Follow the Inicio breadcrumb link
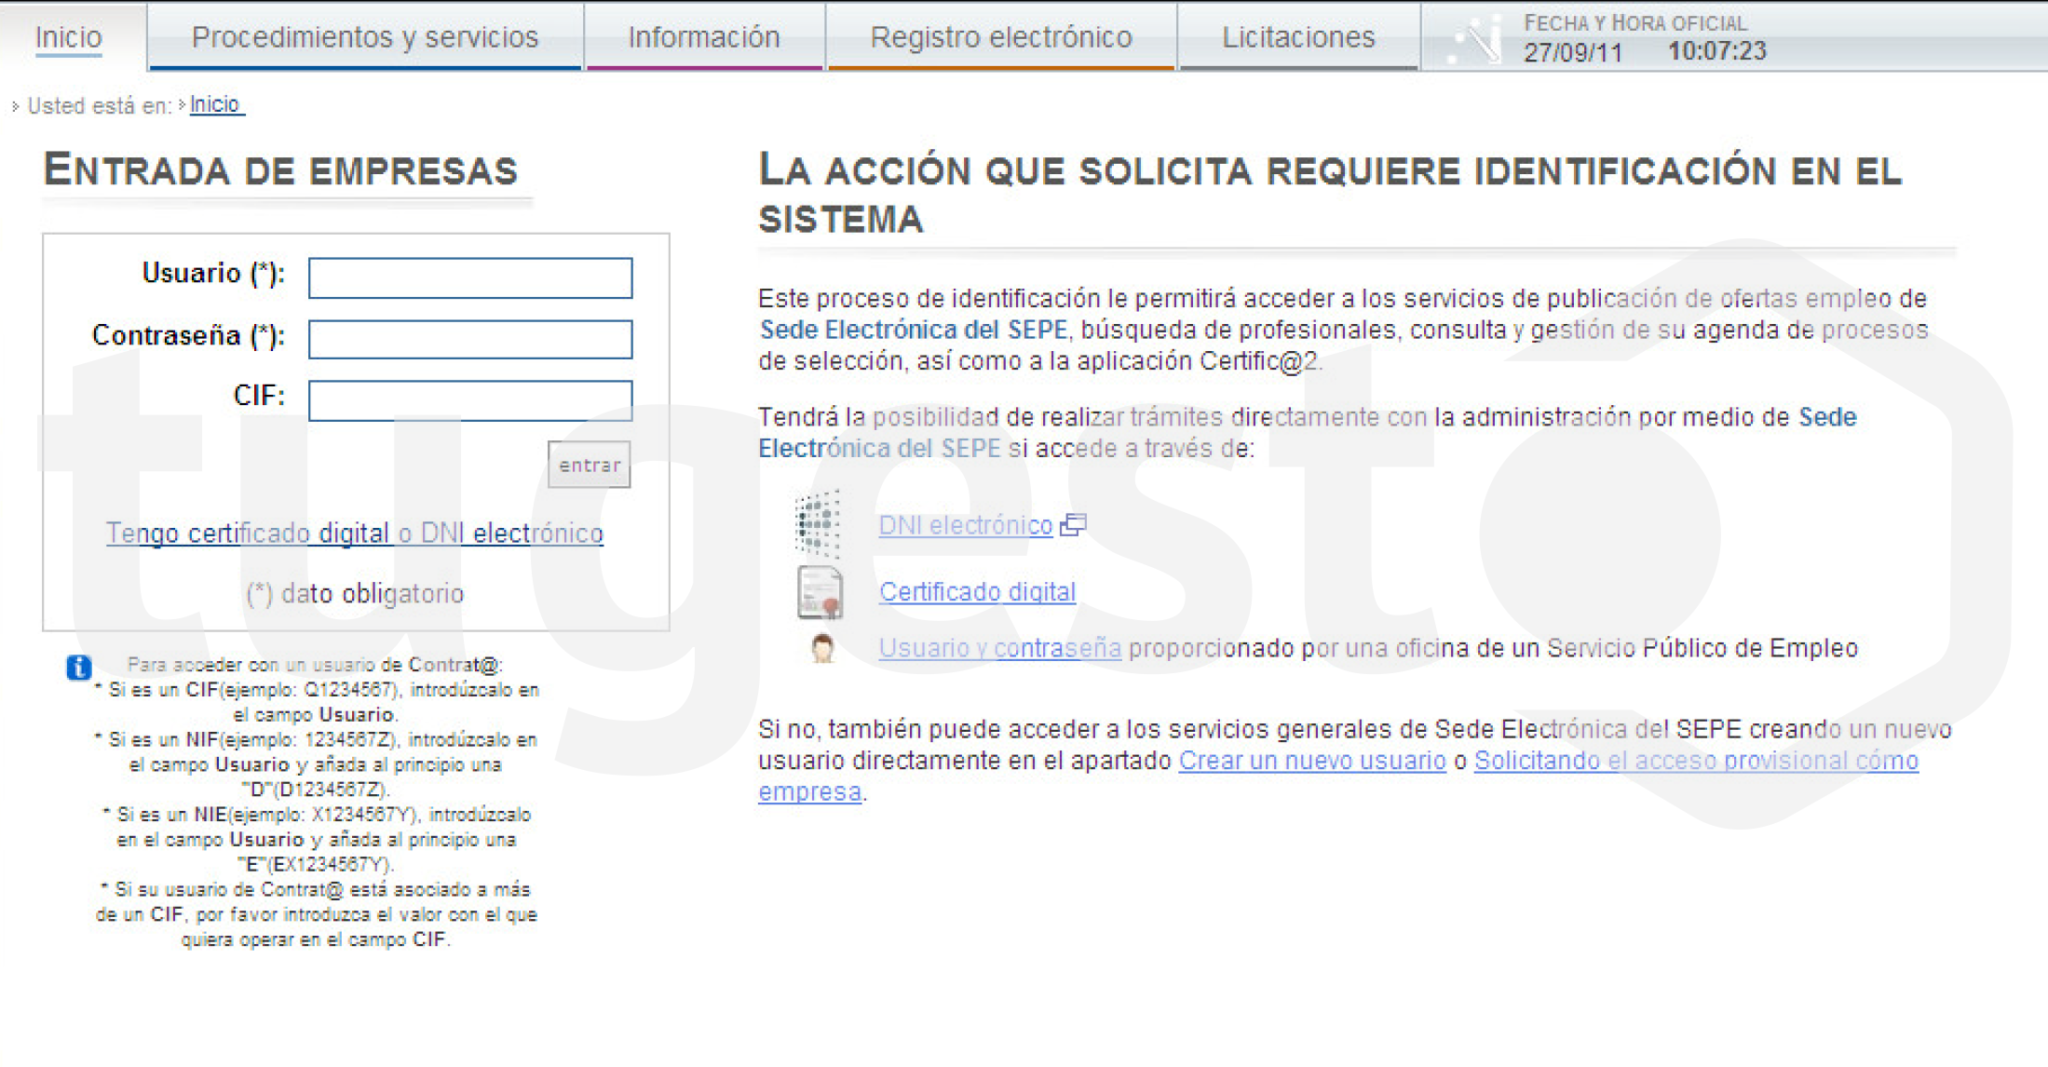The height and width of the screenshot is (1067, 2048). point(215,105)
